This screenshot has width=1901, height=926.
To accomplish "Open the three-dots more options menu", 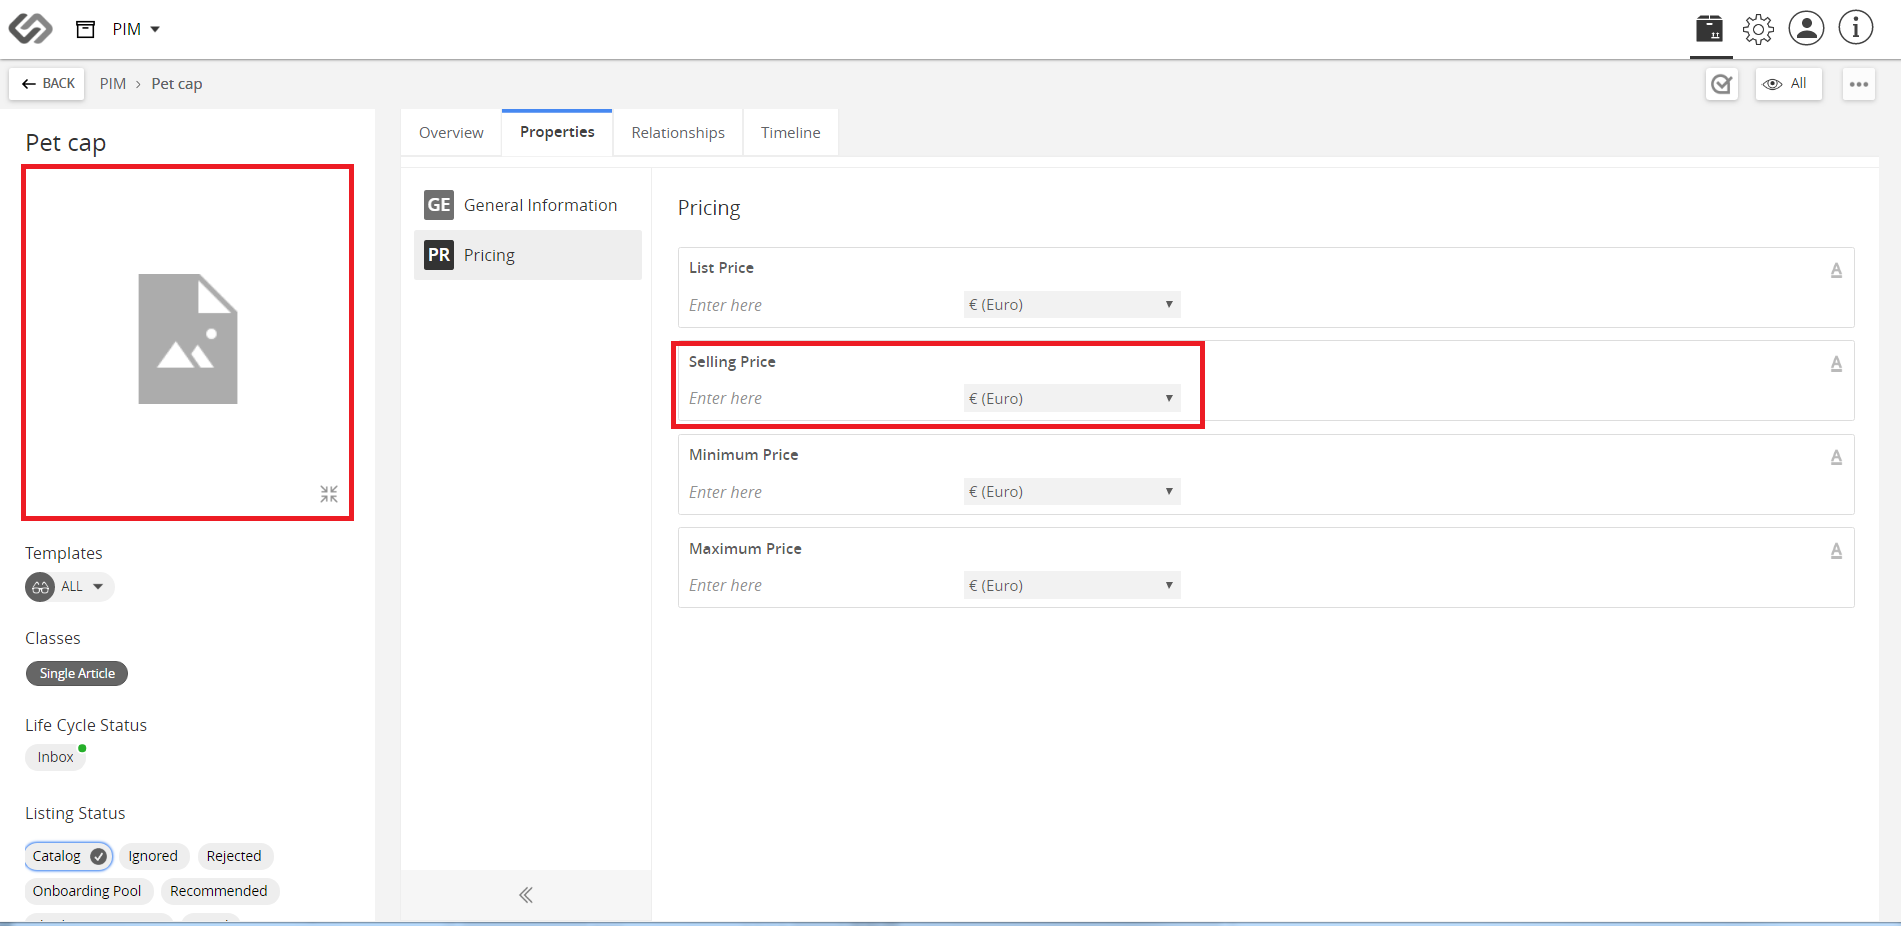I will point(1858,84).
